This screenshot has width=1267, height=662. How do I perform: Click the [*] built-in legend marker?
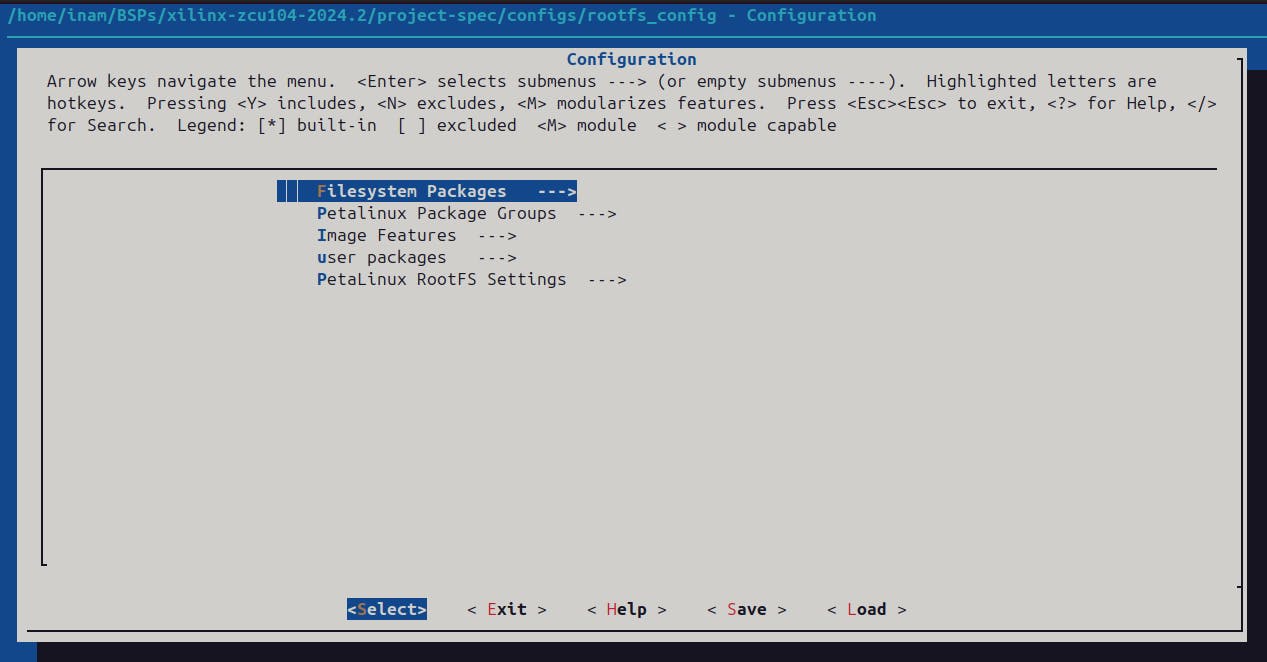coord(272,125)
